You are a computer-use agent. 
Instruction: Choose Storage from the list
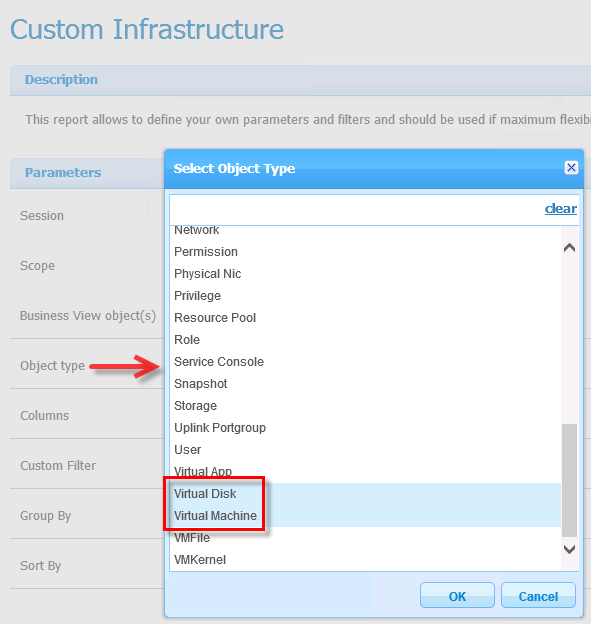point(365,406)
